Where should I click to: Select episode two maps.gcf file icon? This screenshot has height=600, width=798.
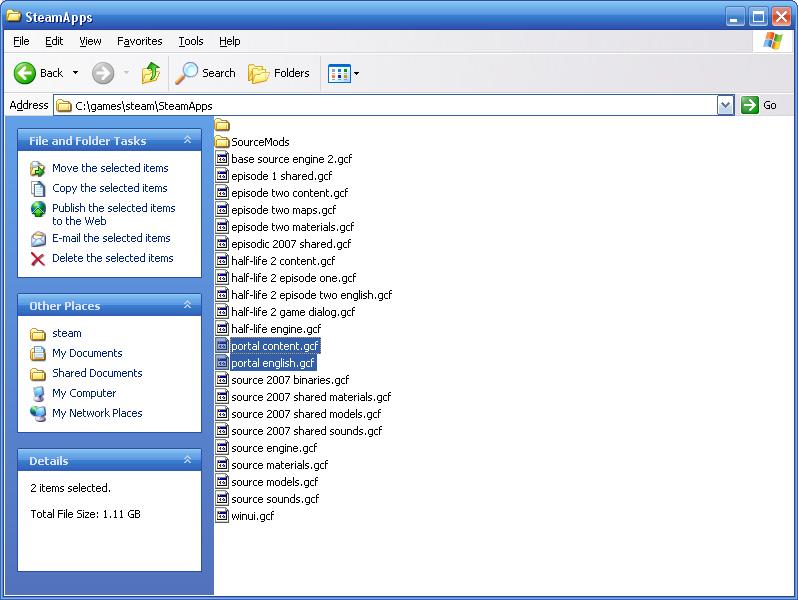click(x=222, y=209)
